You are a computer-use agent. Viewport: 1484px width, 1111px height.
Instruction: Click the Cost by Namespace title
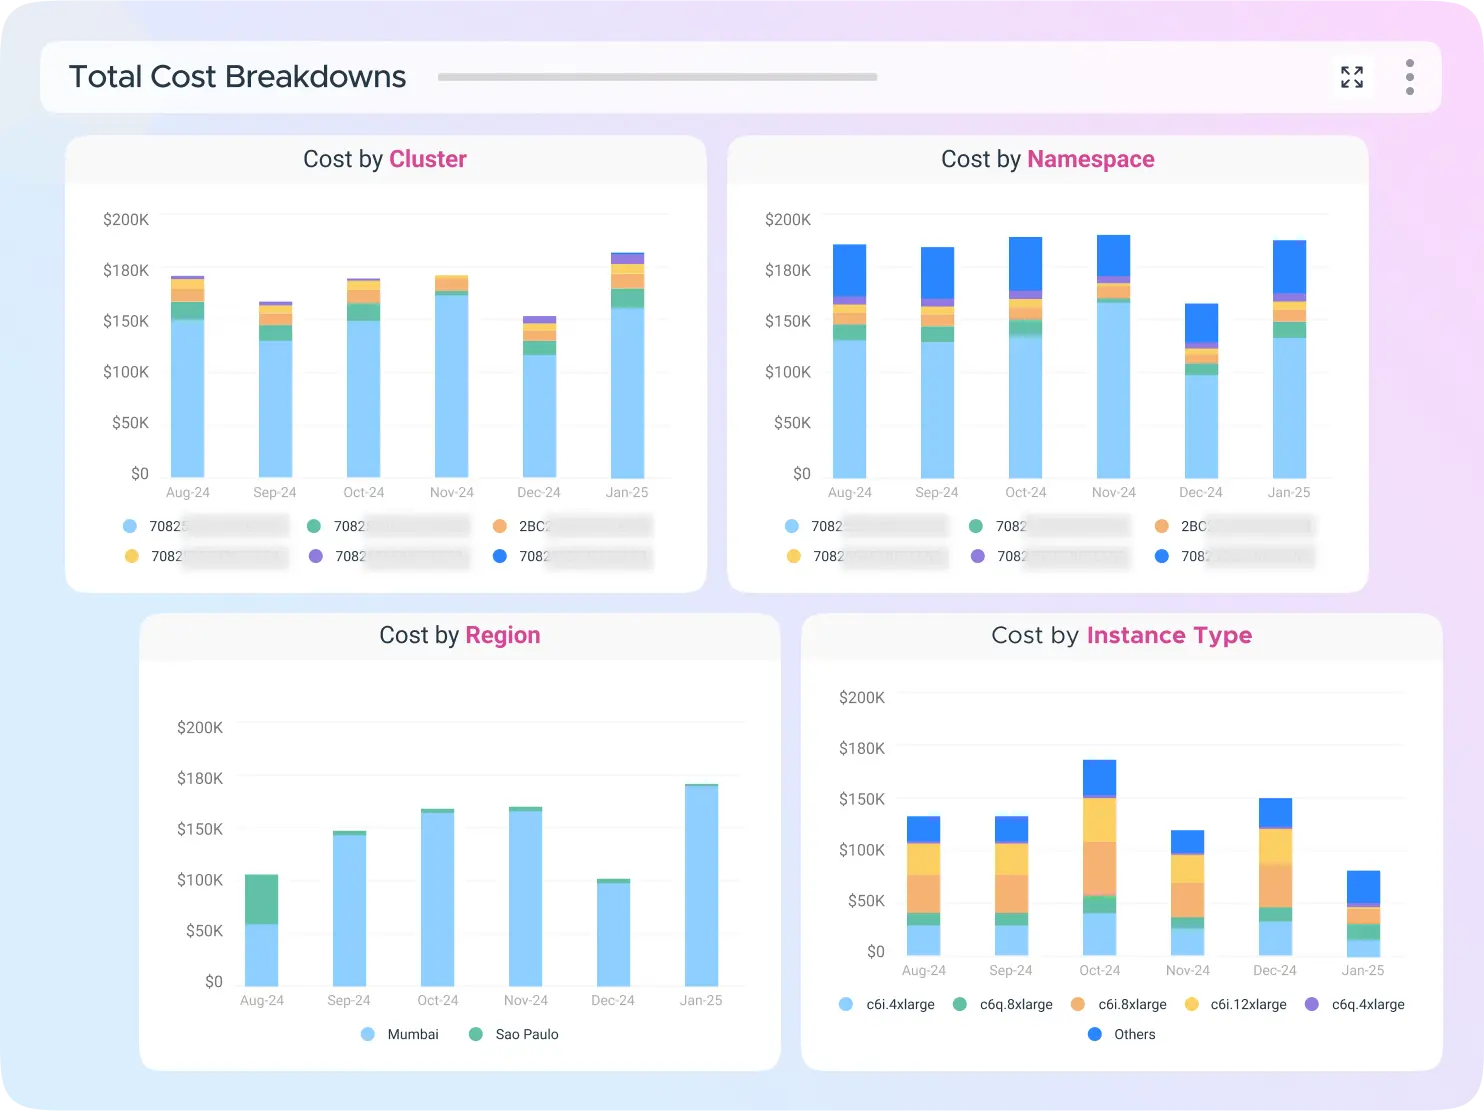click(x=1047, y=159)
